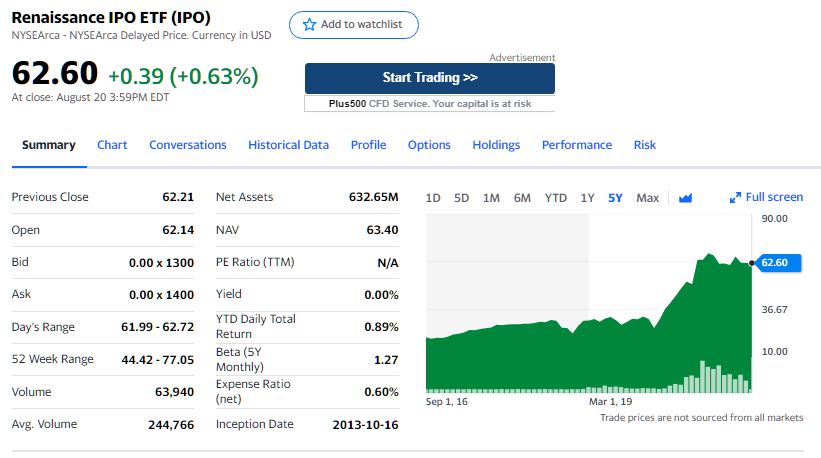
Task: Select the 1D chart range
Action: tap(433, 198)
